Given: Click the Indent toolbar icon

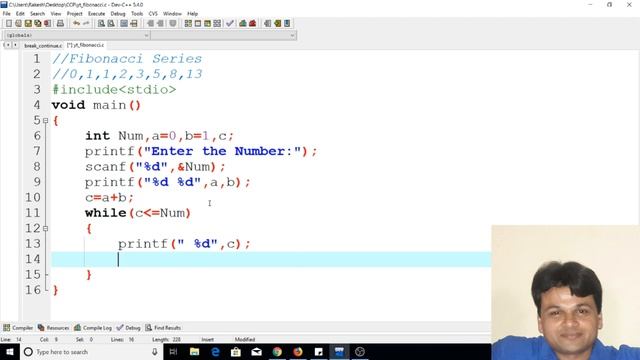Looking at the screenshot, I should [150, 24].
